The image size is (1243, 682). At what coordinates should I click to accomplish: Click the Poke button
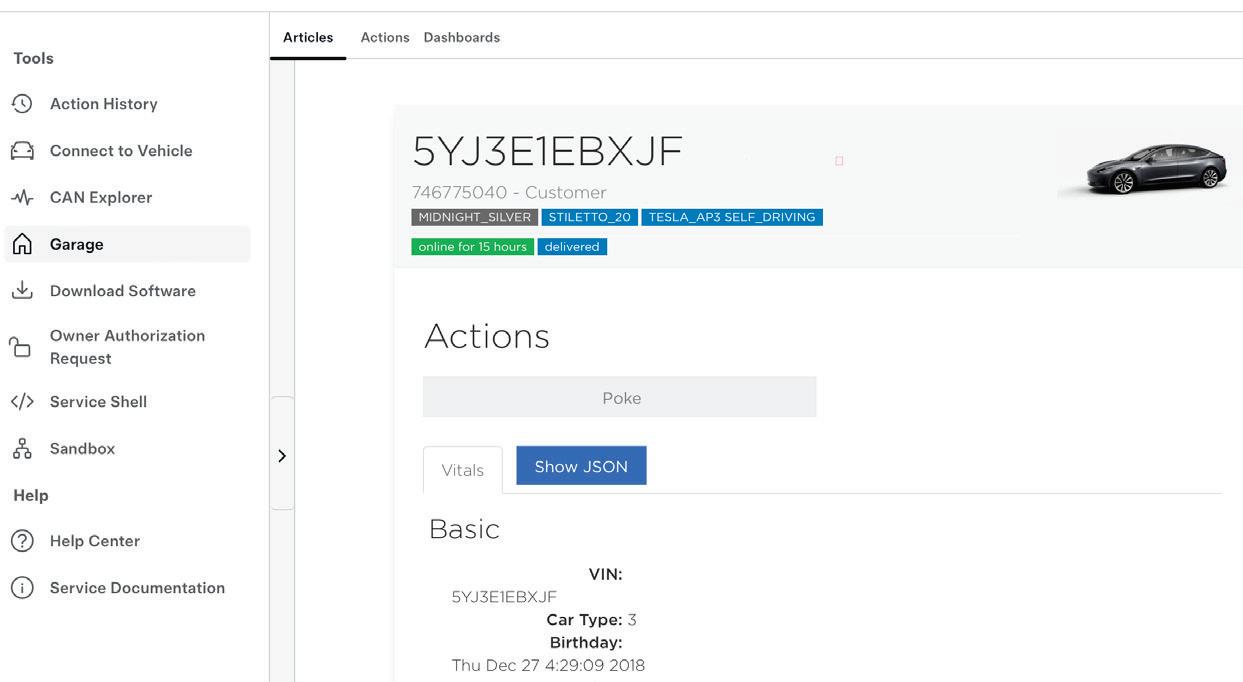[620, 397]
